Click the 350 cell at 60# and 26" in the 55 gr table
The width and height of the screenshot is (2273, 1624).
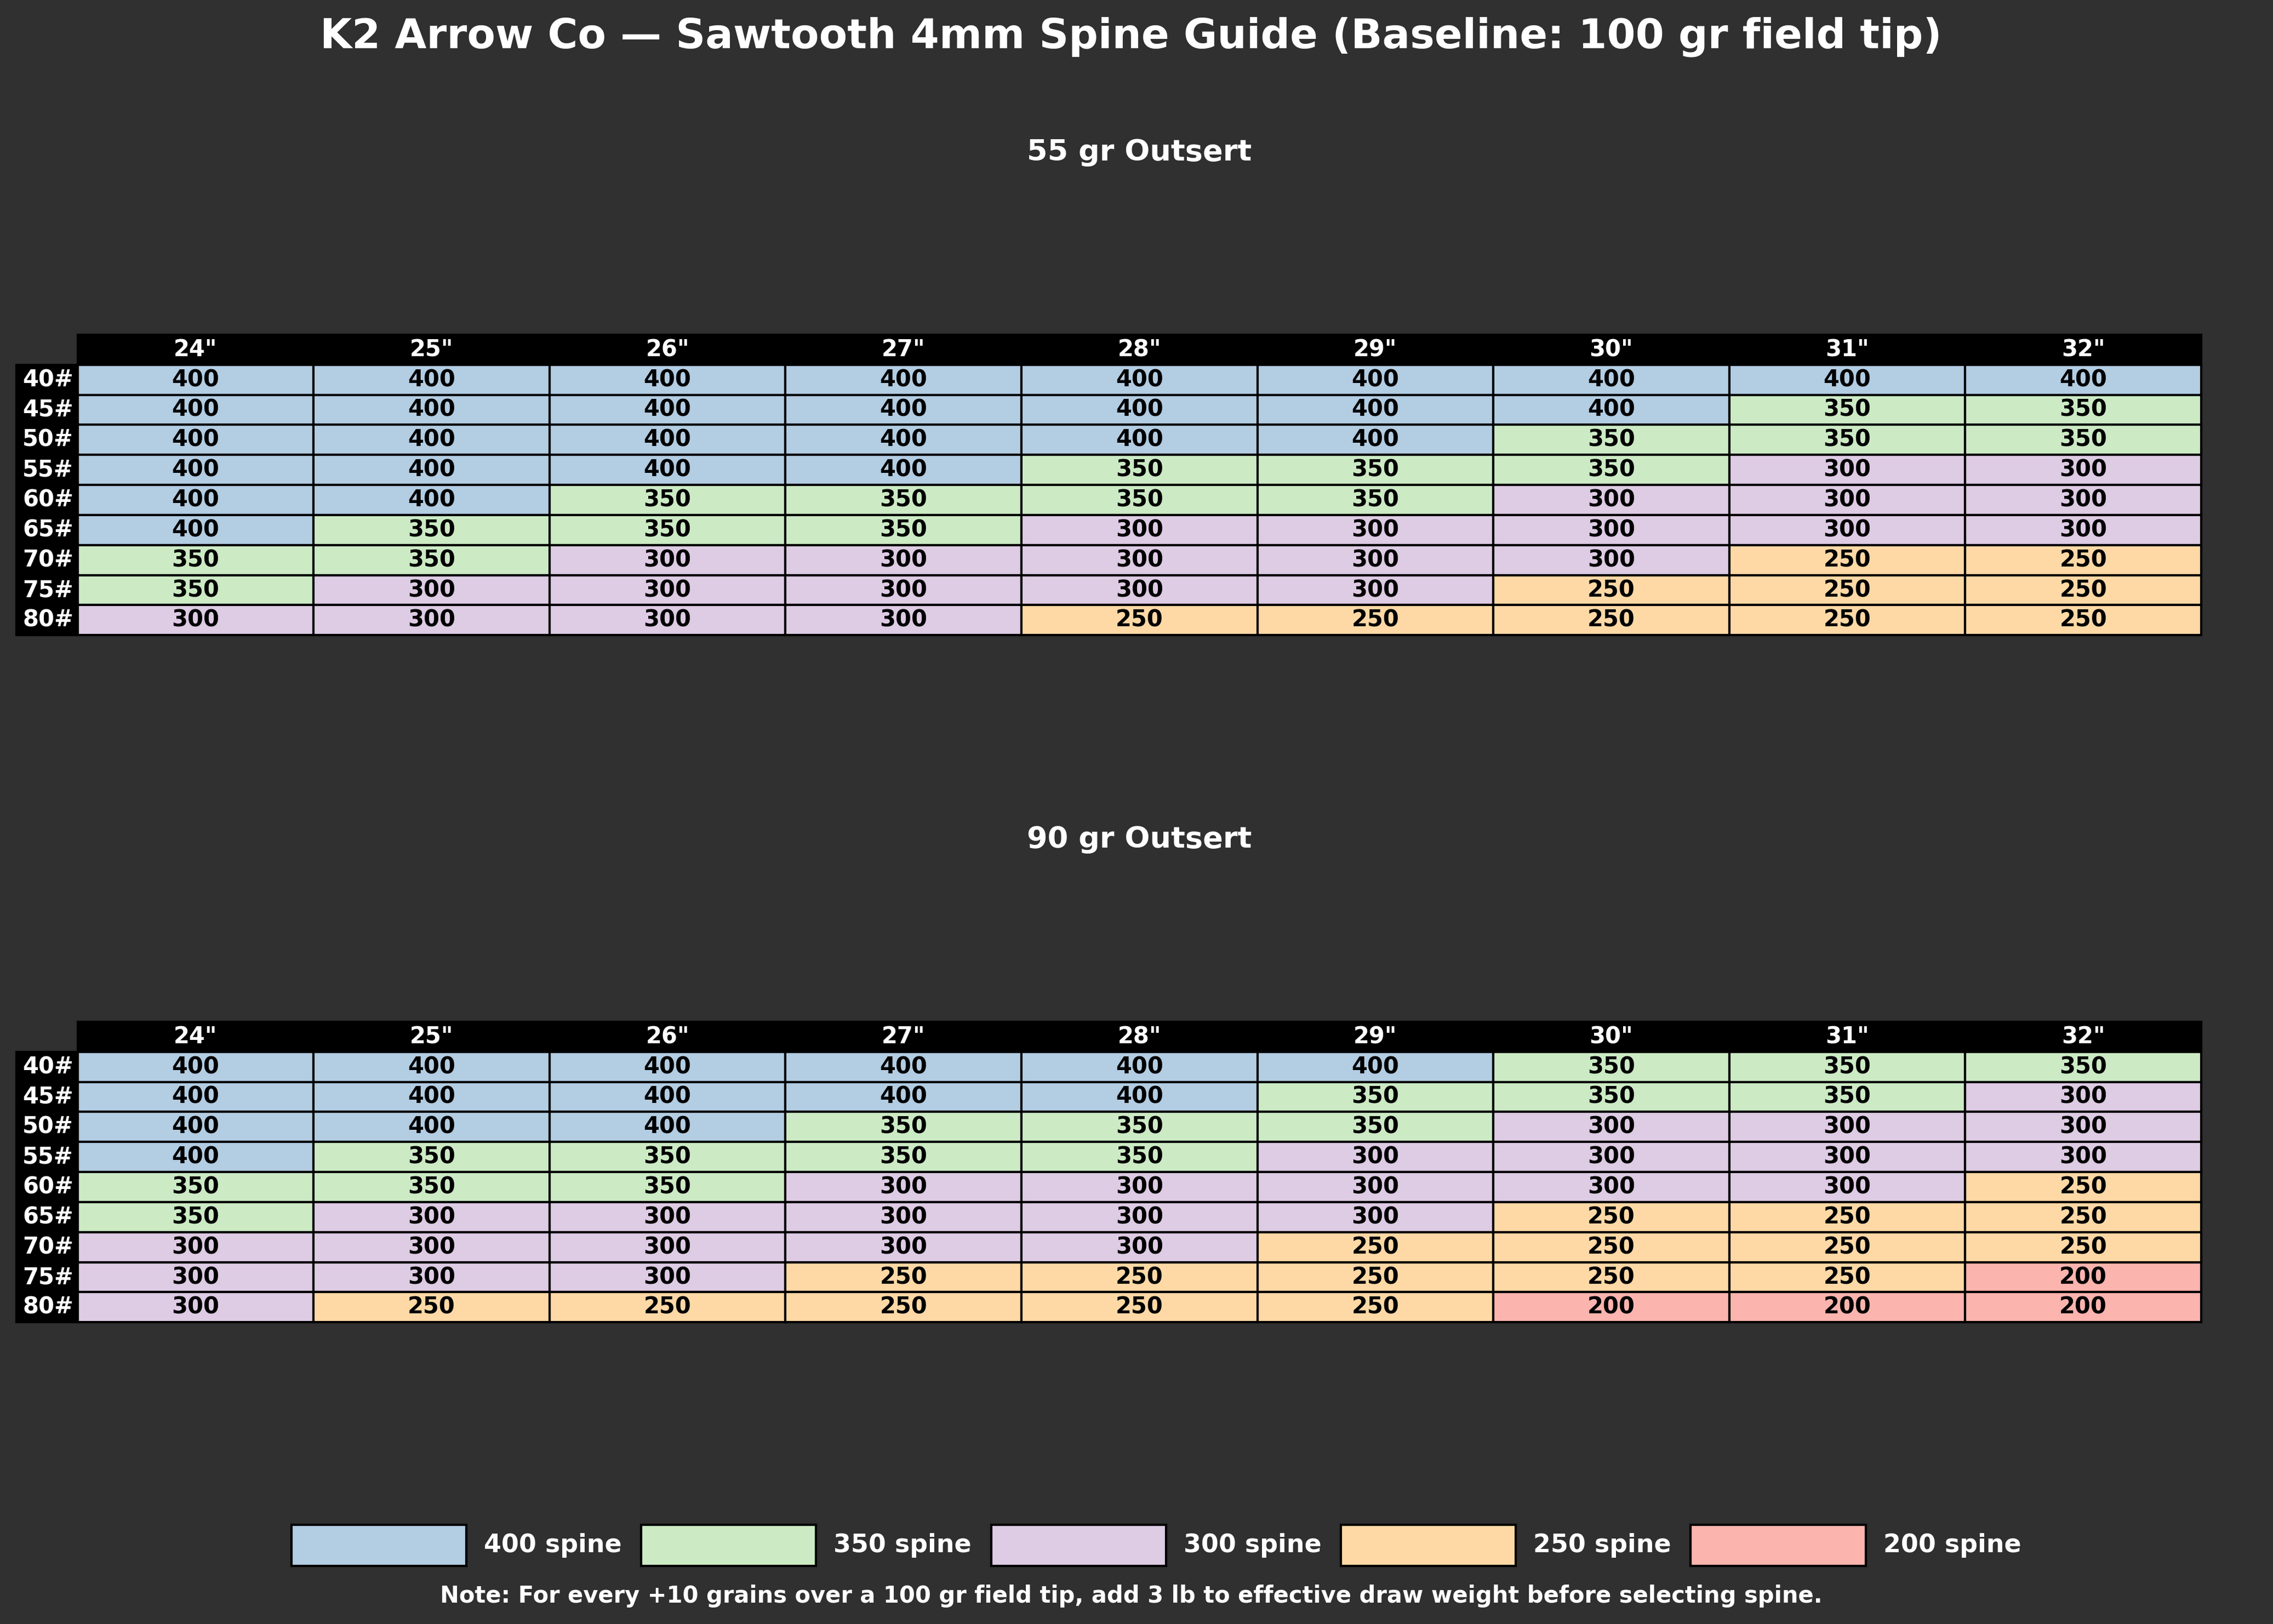667,499
